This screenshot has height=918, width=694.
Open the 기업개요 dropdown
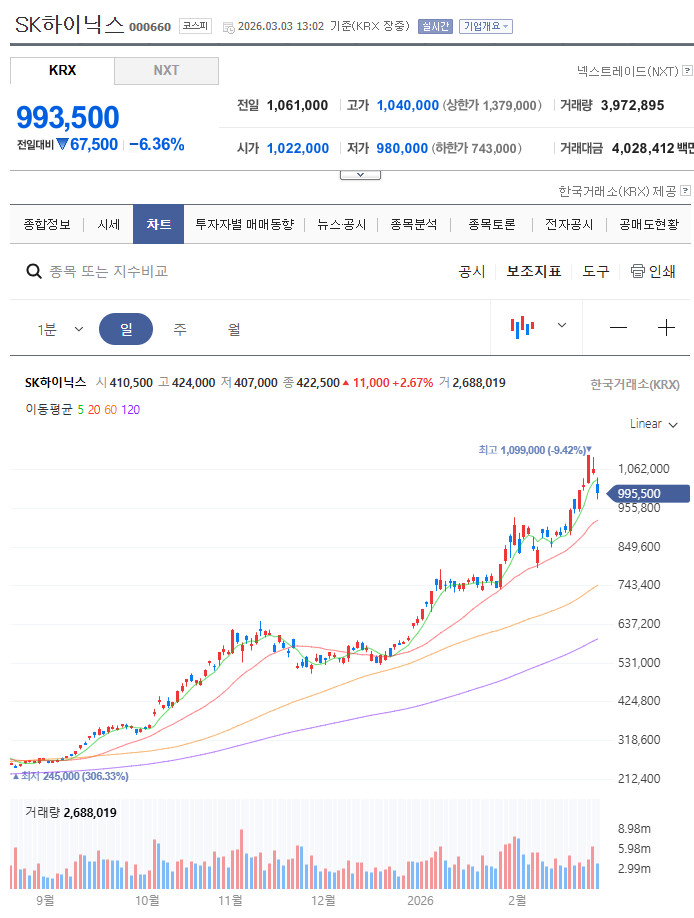click(x=486, y=26)
